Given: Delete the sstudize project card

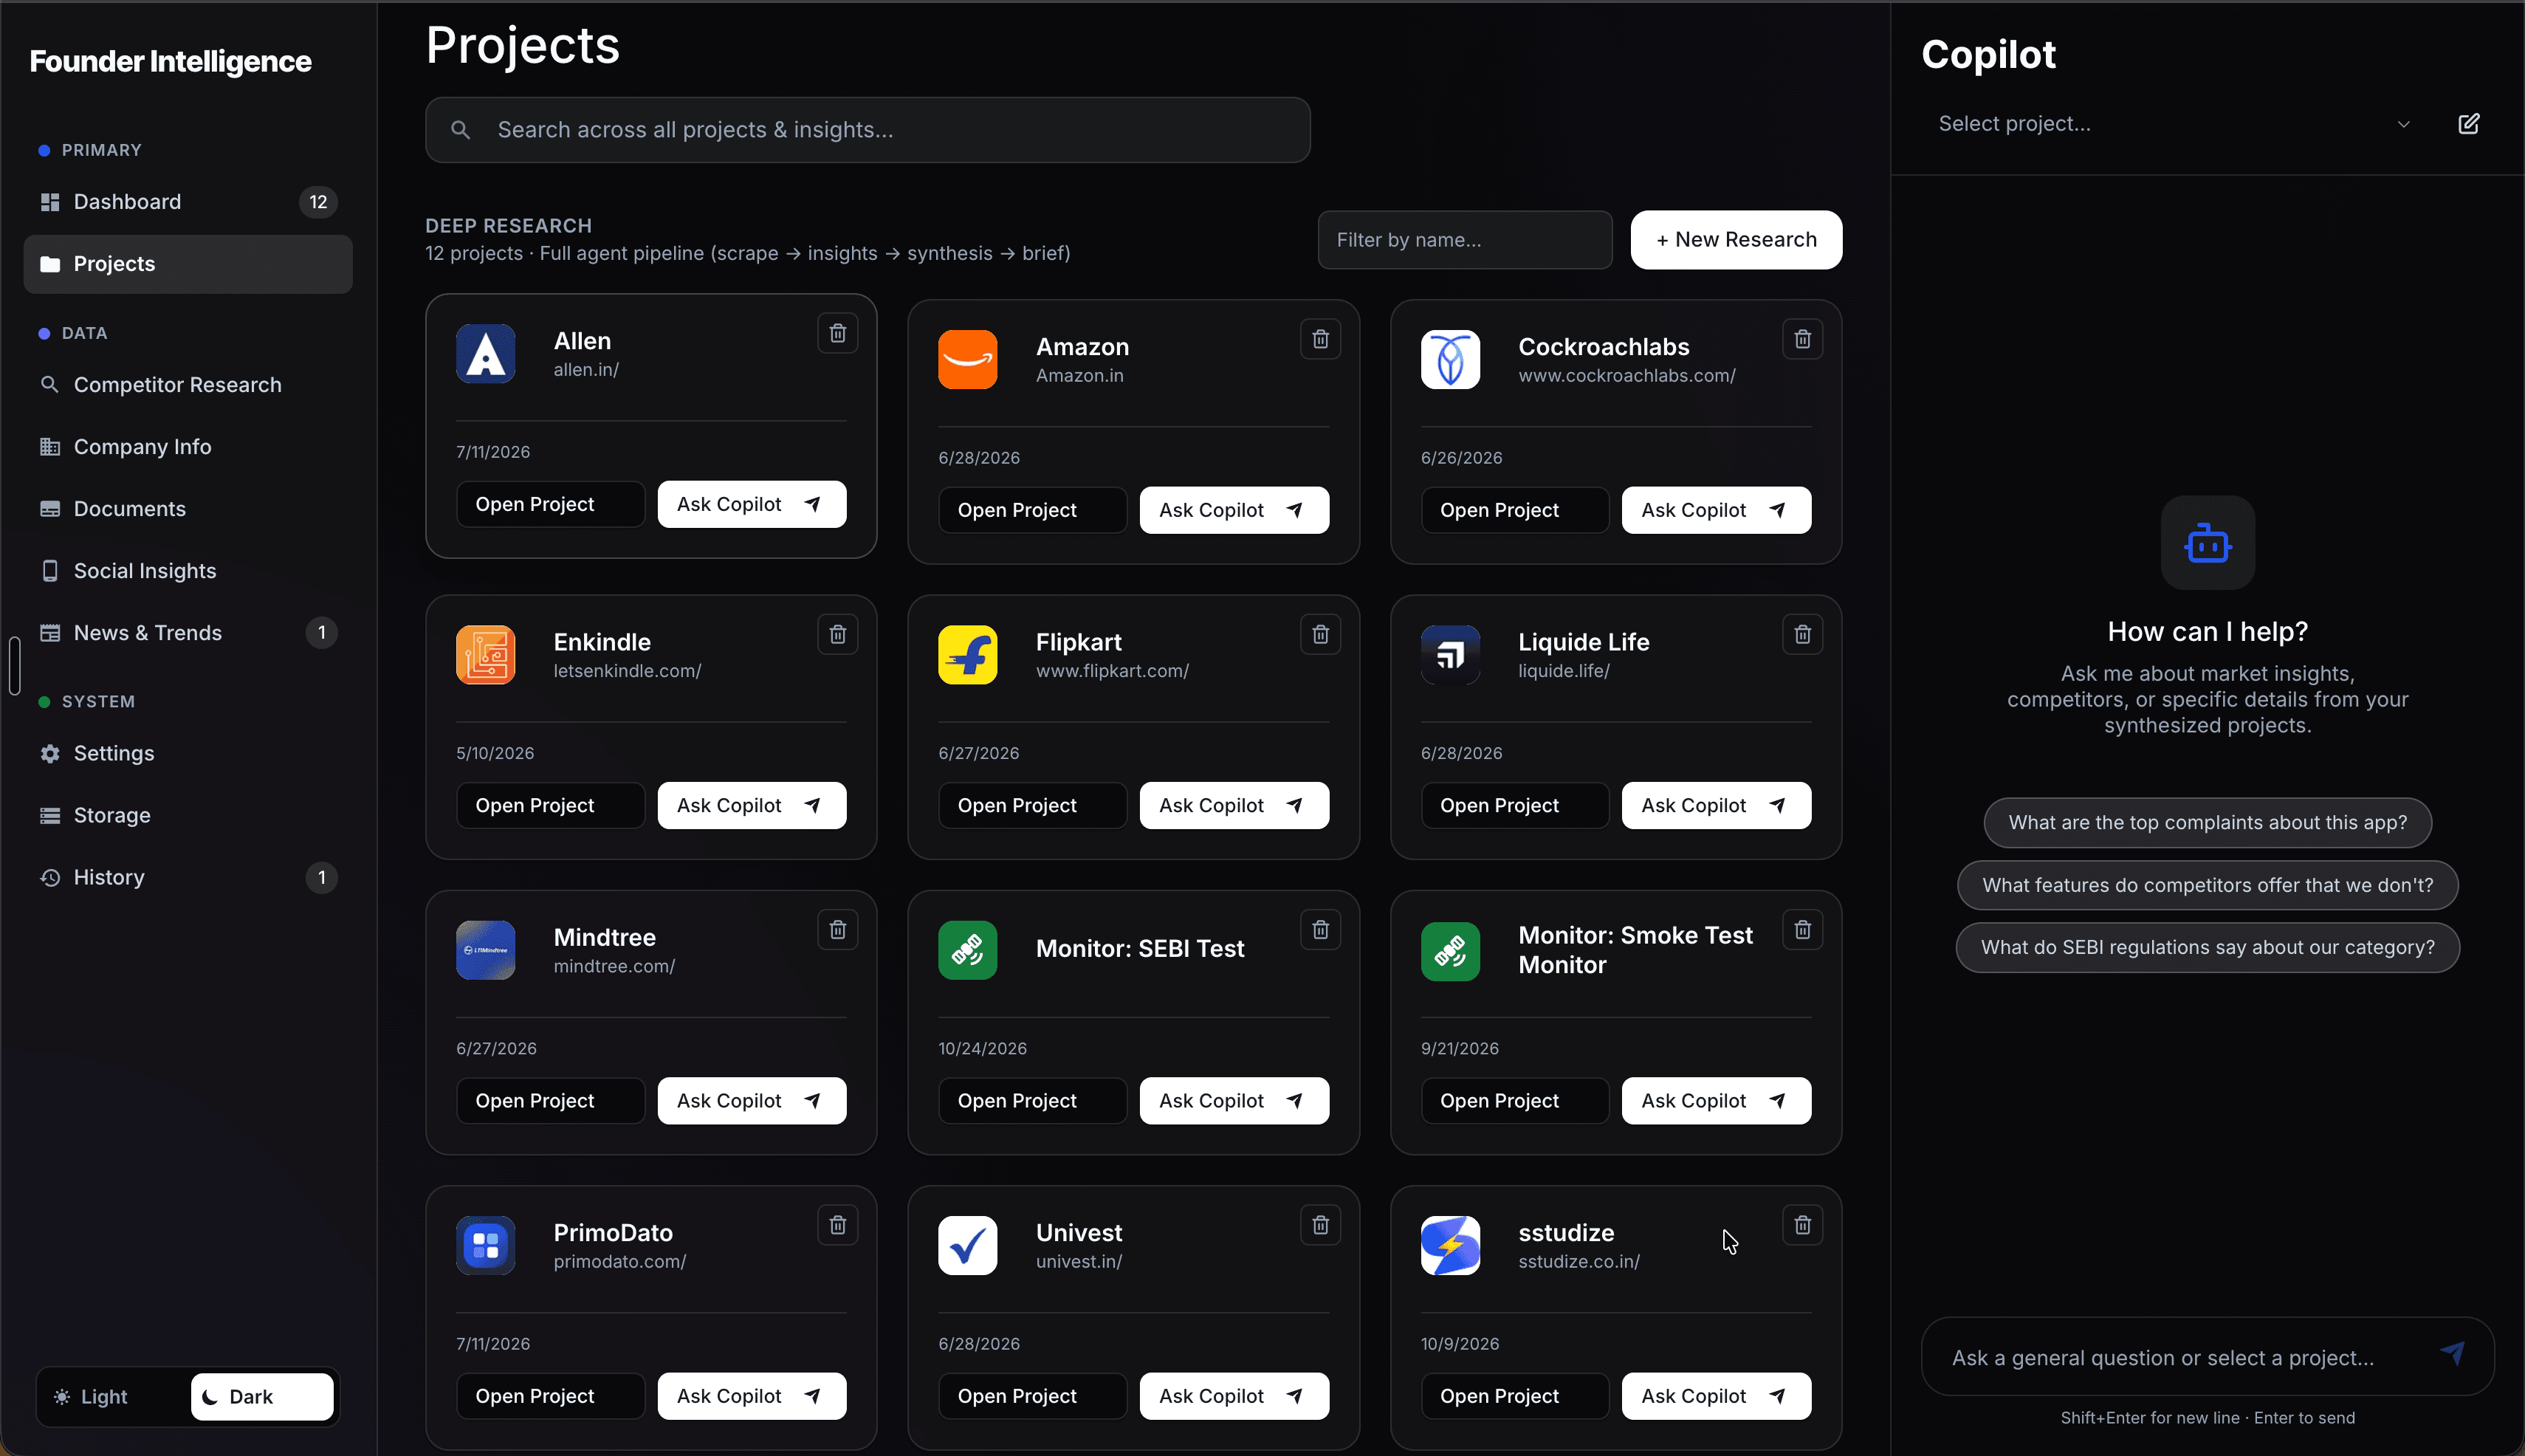Looking at the screenshot, I should click(x=1802, y=1224).
